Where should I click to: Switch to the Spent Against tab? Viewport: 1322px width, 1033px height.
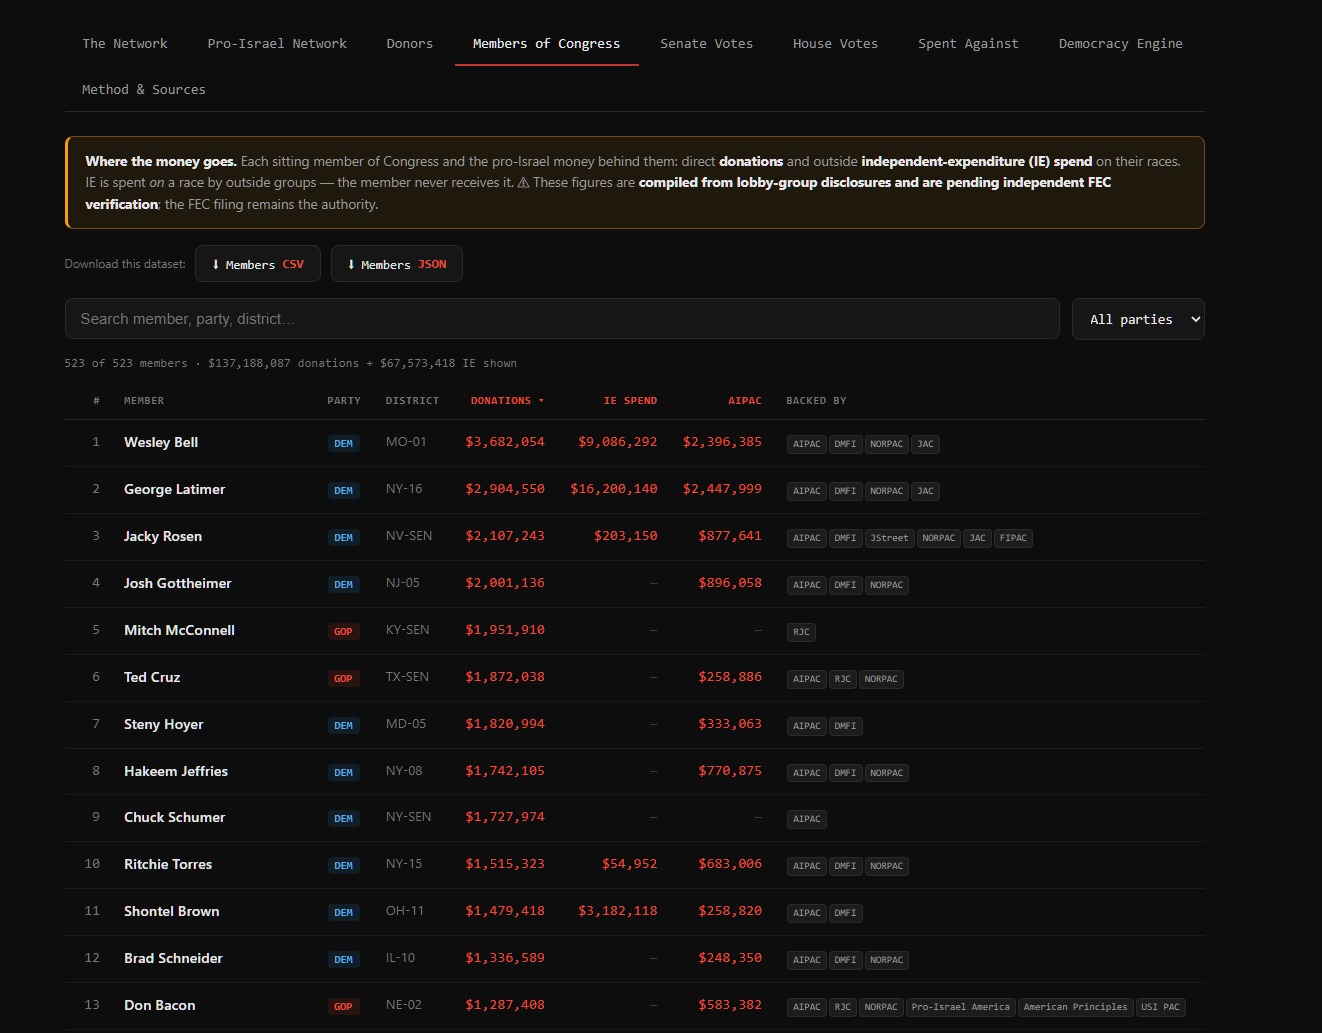pos(968,44)
